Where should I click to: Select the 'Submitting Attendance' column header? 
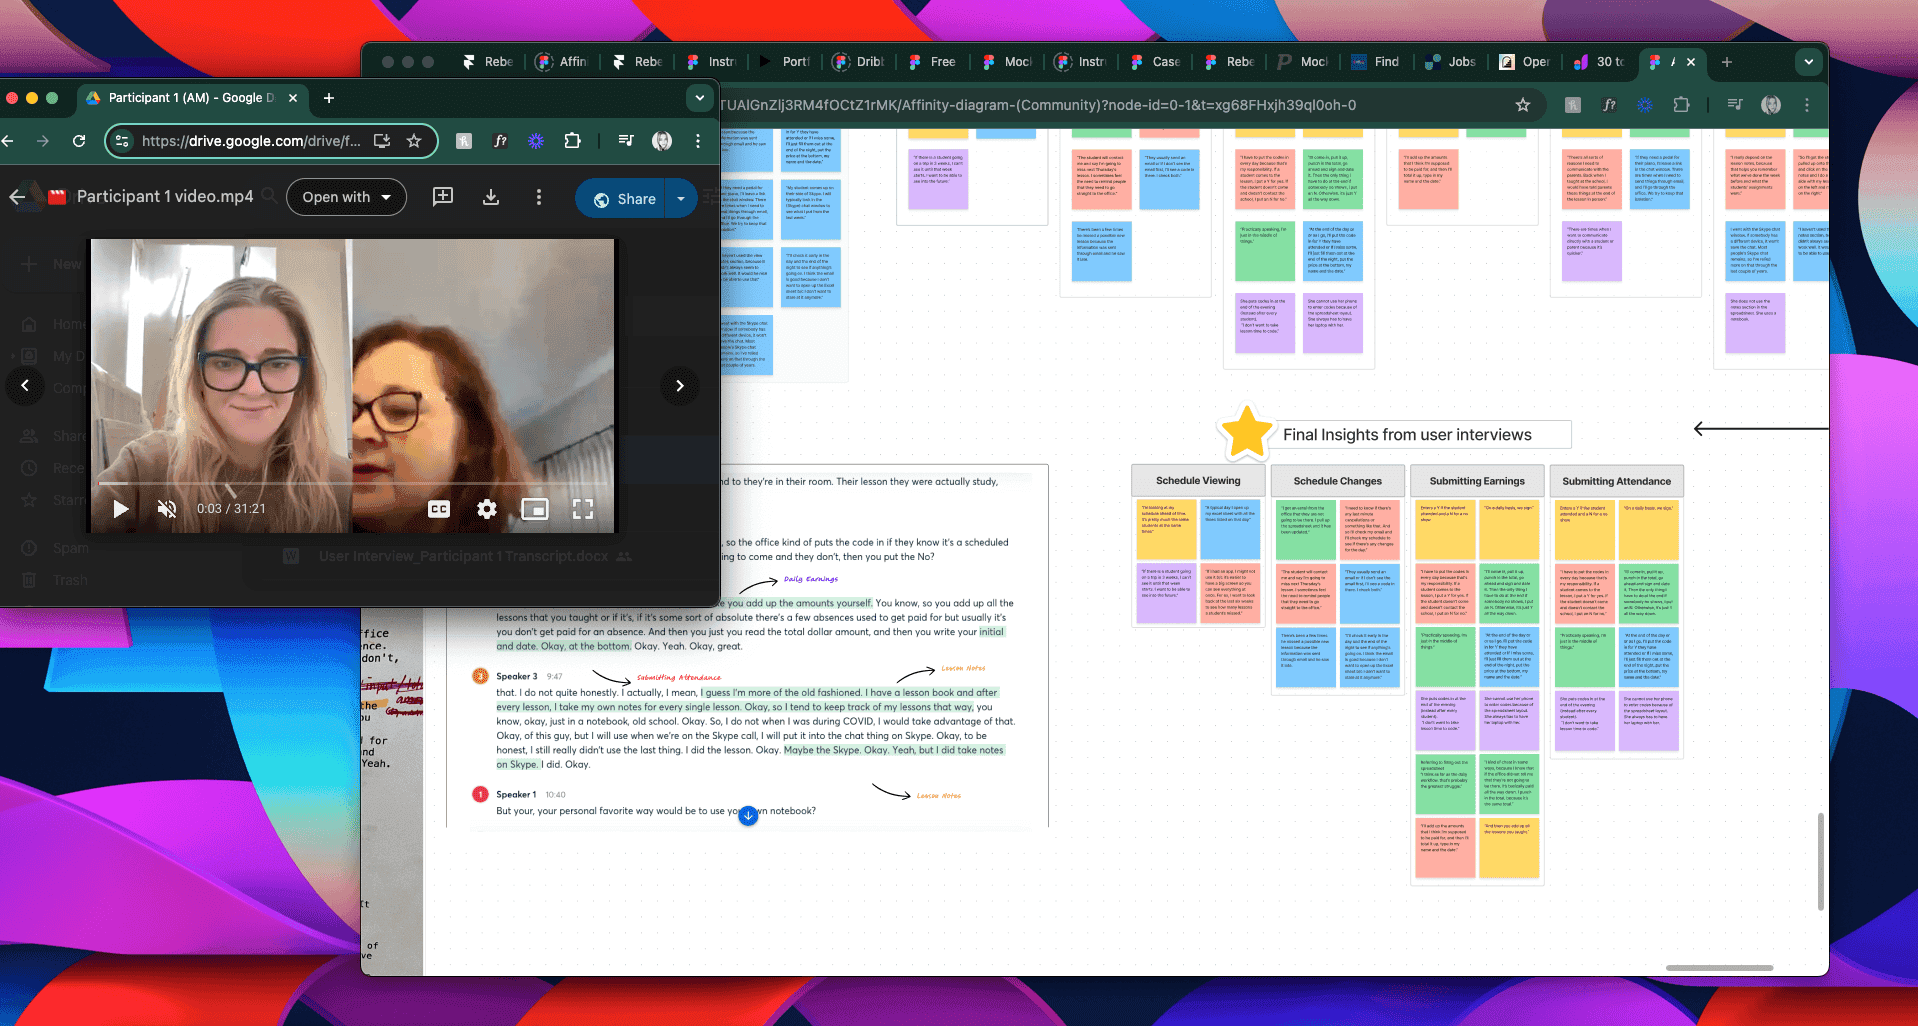[x=1617, y=481]
